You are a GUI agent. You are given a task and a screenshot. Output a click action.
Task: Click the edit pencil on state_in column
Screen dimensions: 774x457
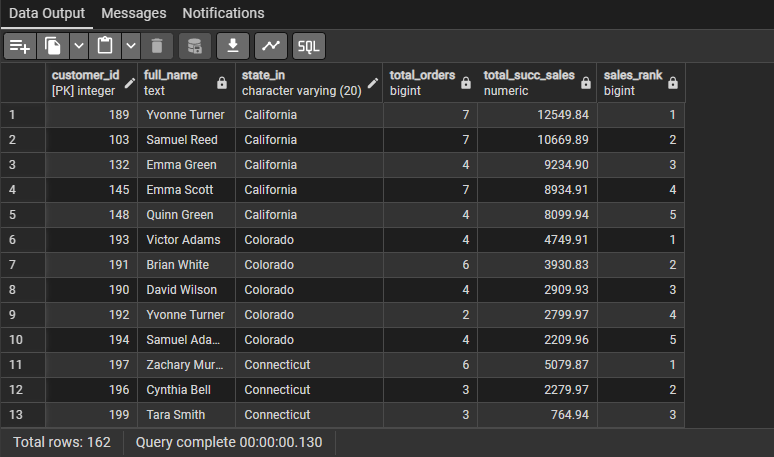372,83
